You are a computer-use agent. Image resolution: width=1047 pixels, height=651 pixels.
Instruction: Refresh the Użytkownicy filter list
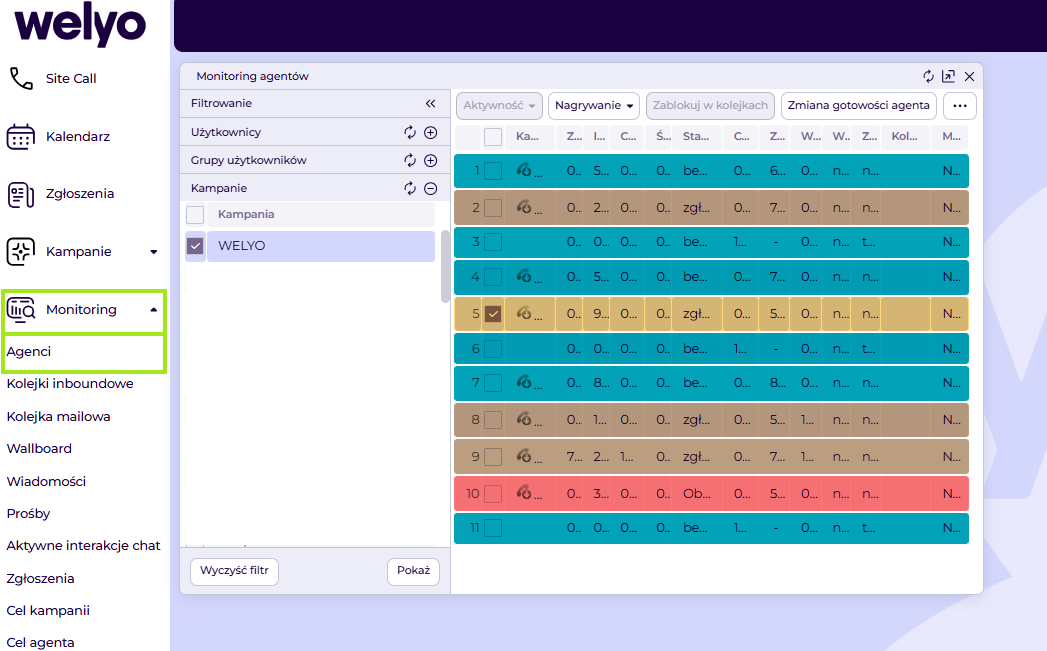click(410, 132)
